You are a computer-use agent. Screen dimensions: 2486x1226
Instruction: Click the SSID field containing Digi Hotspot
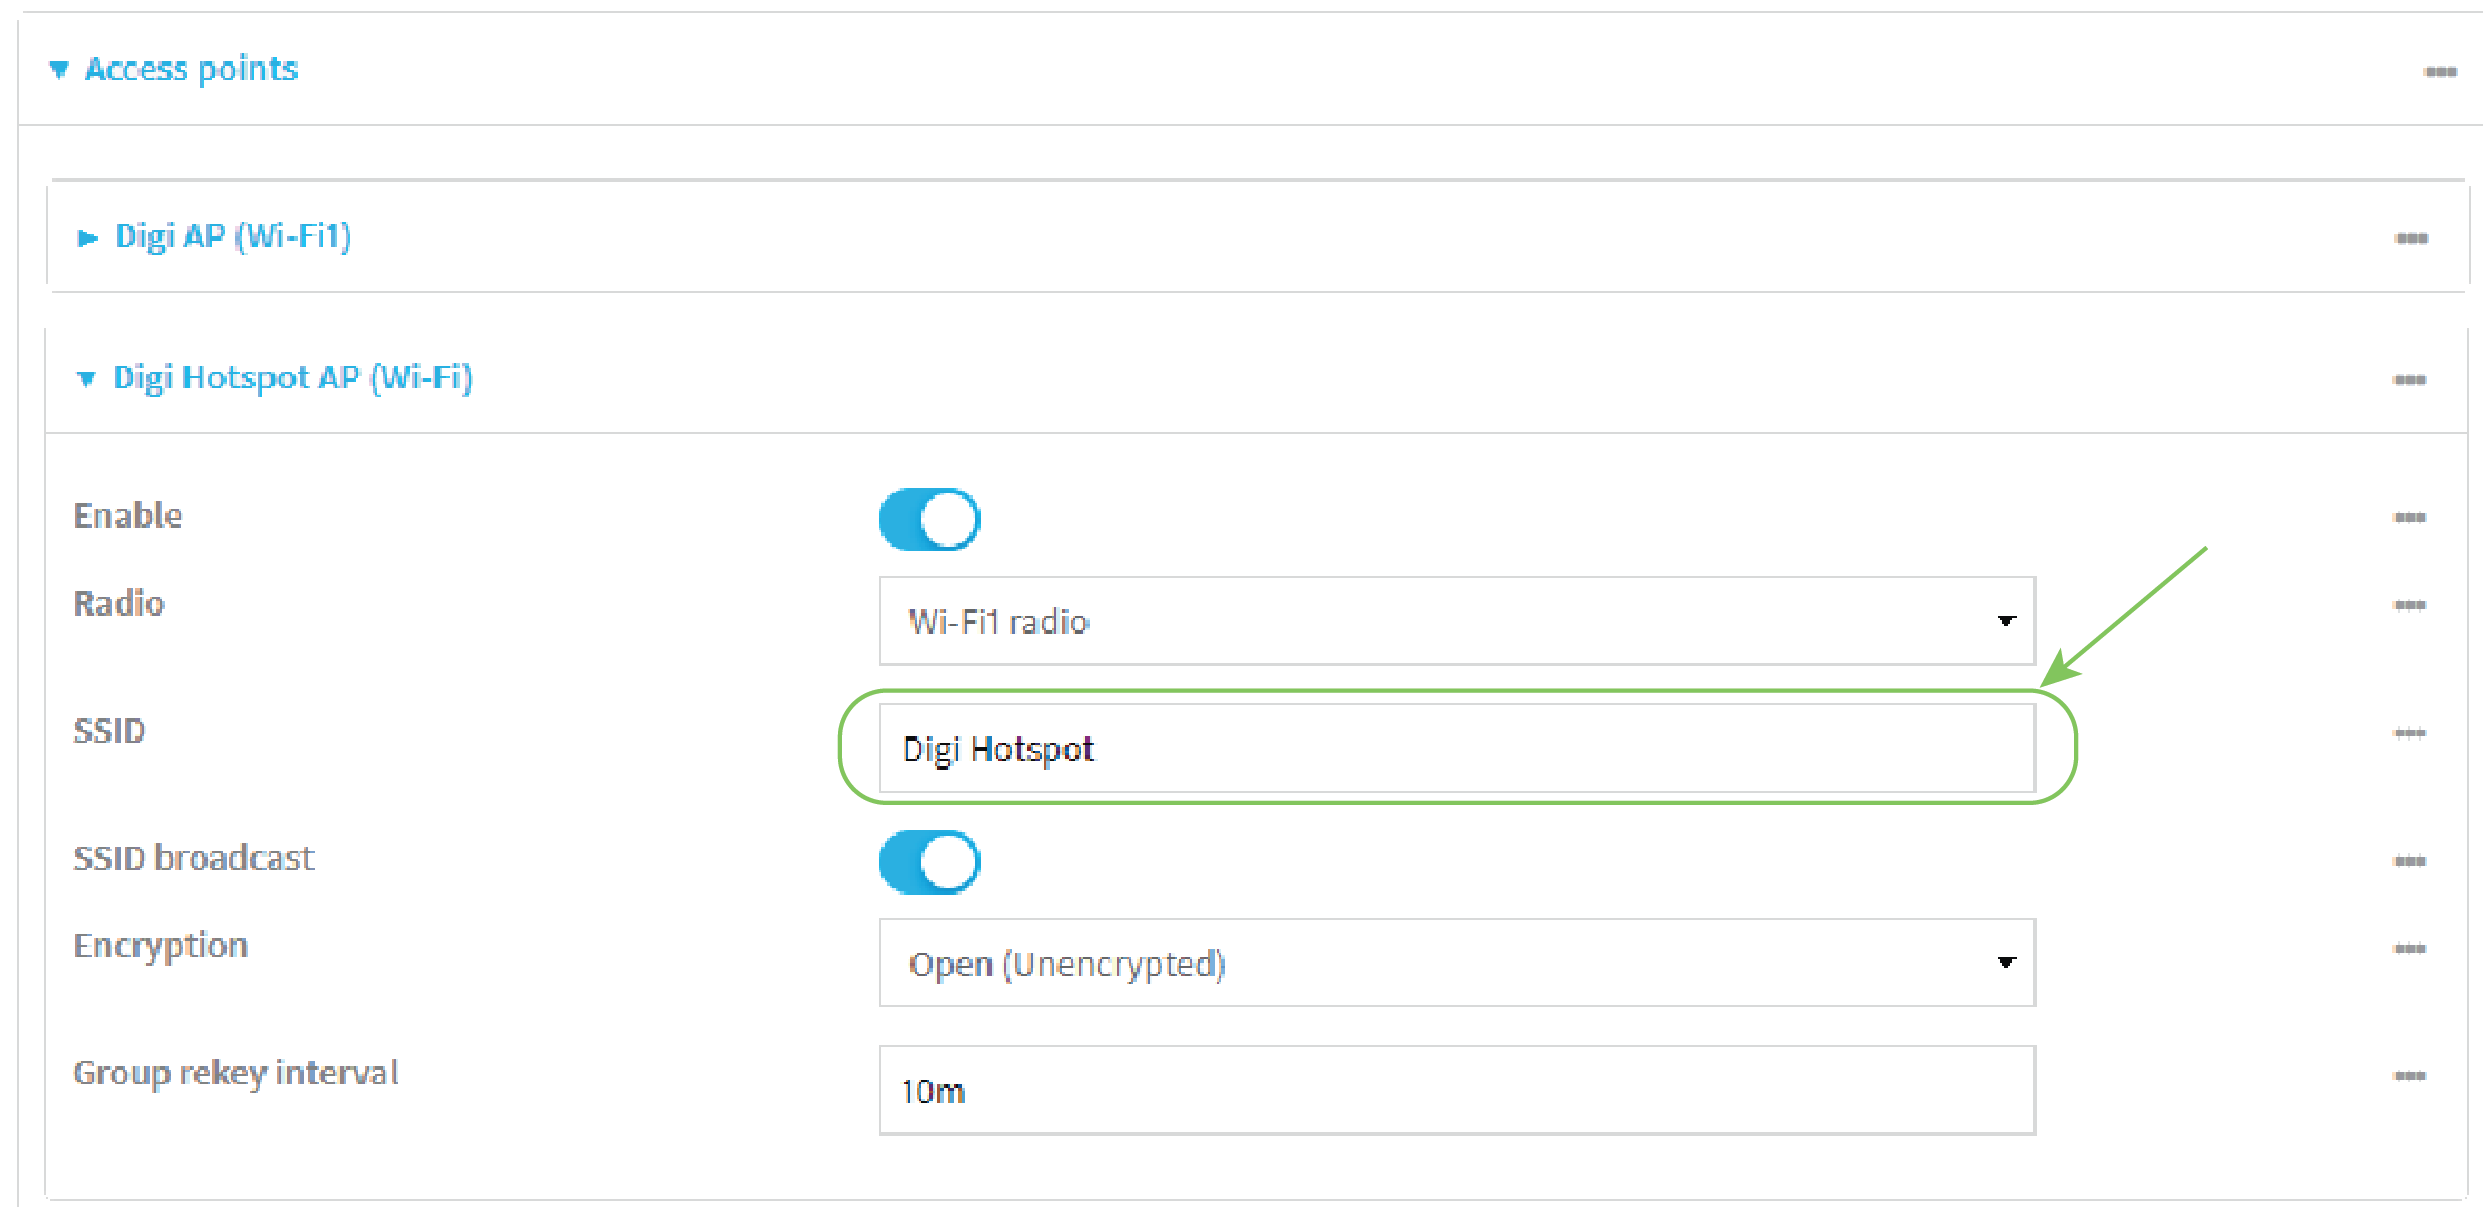1457,748
